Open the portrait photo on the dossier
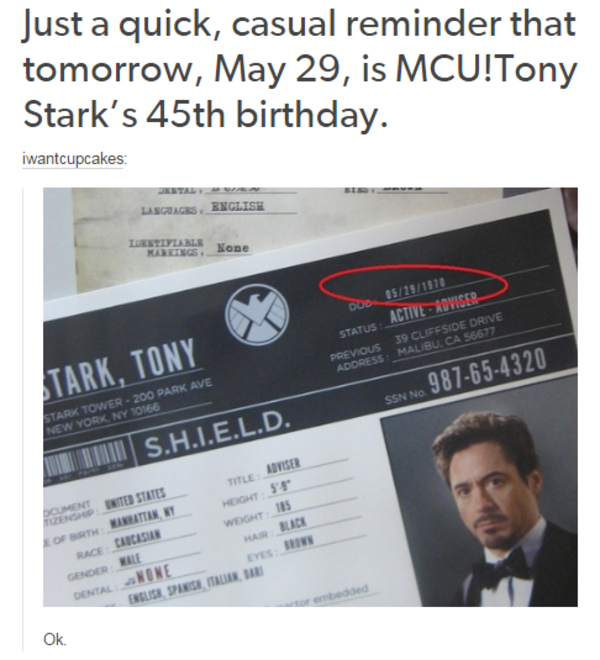 tap(479, 511)
